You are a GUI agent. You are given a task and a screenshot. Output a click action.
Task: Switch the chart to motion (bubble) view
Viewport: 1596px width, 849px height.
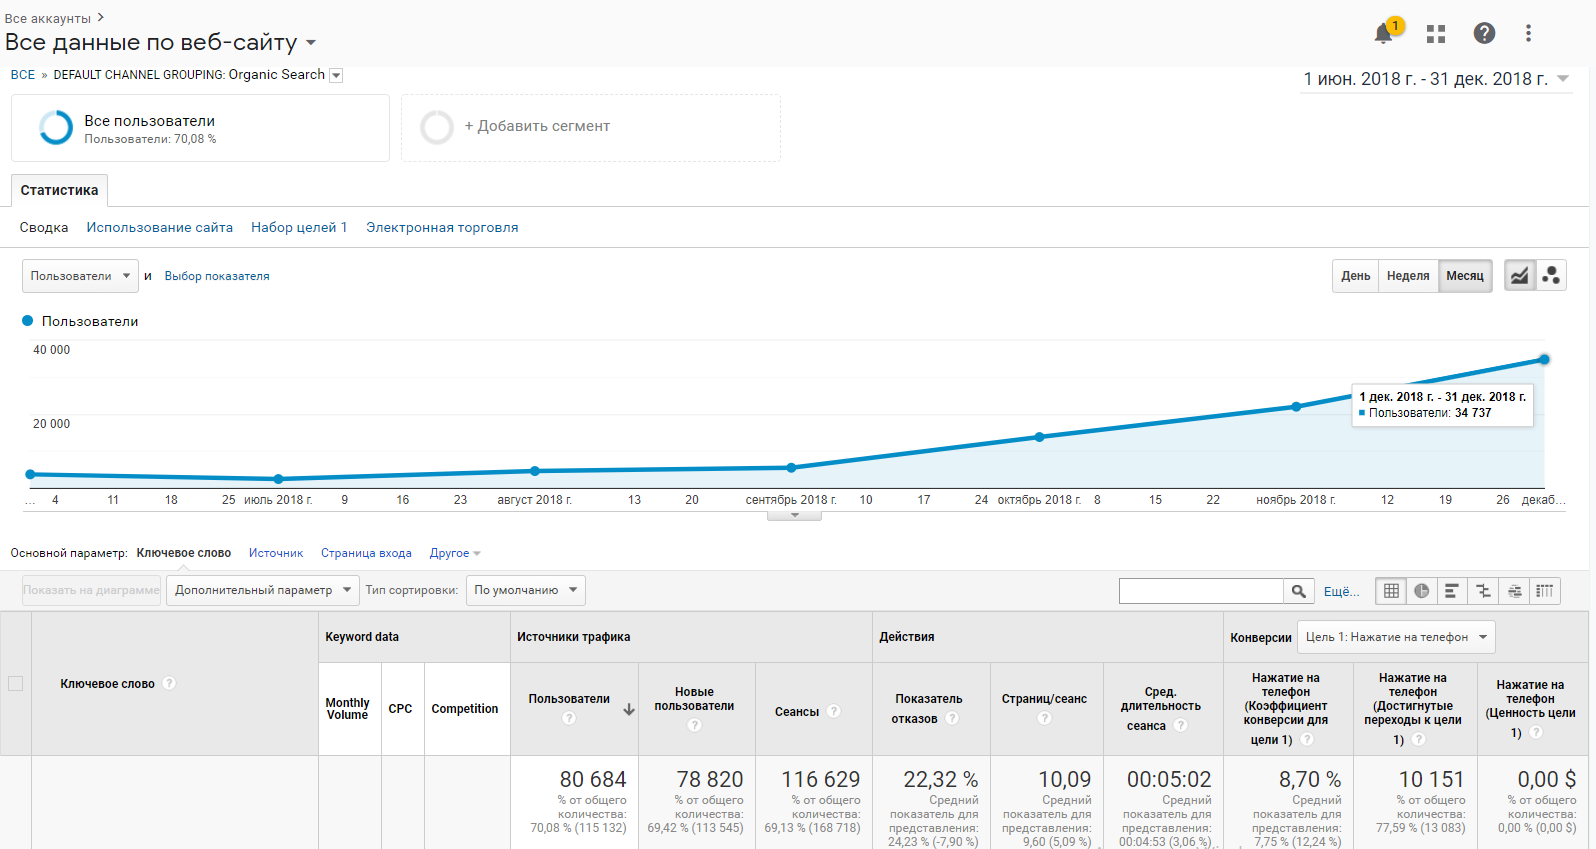coord(1550,276)
